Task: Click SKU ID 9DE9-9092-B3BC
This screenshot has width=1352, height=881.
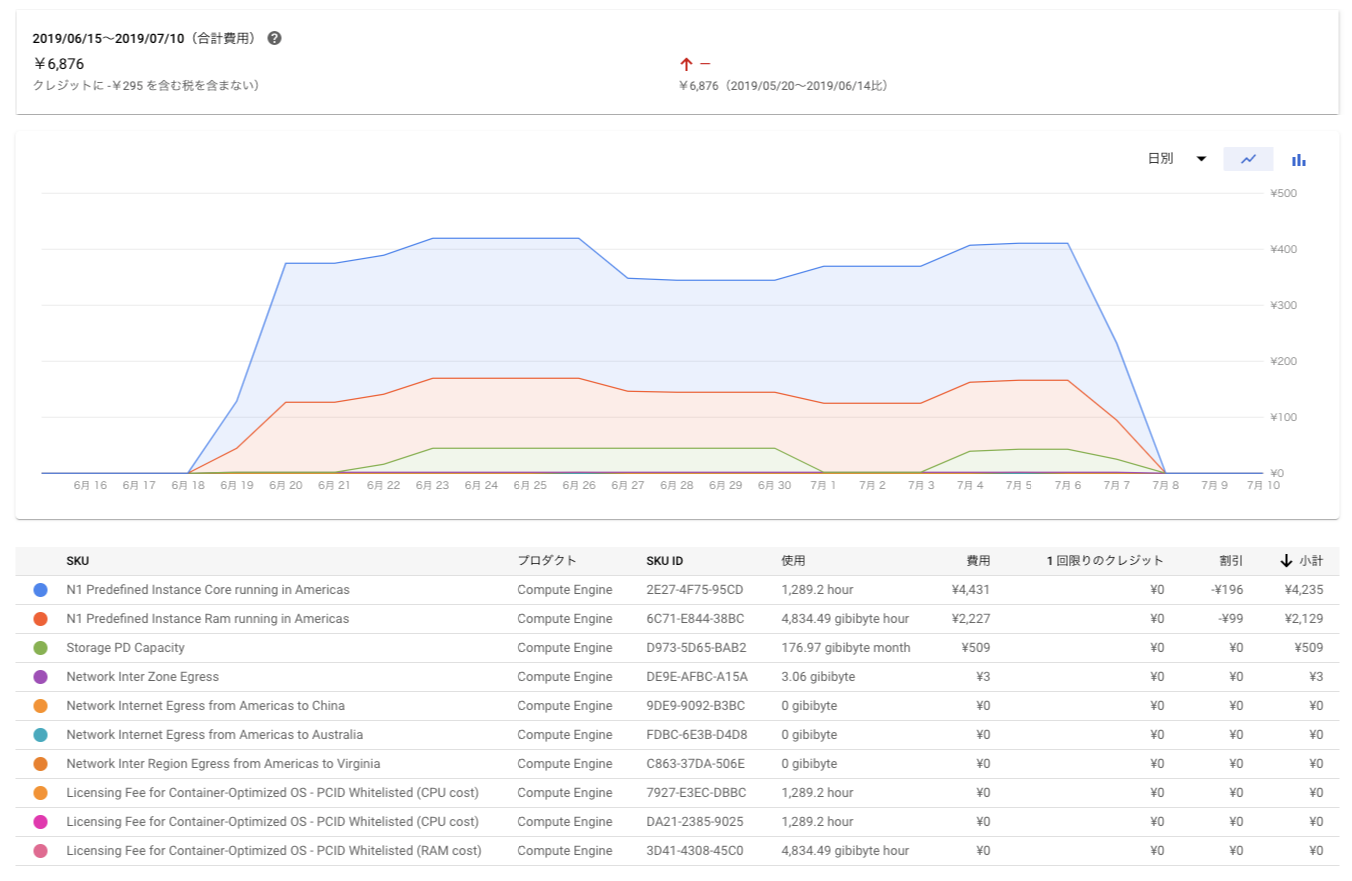Action: pos(696,706)
